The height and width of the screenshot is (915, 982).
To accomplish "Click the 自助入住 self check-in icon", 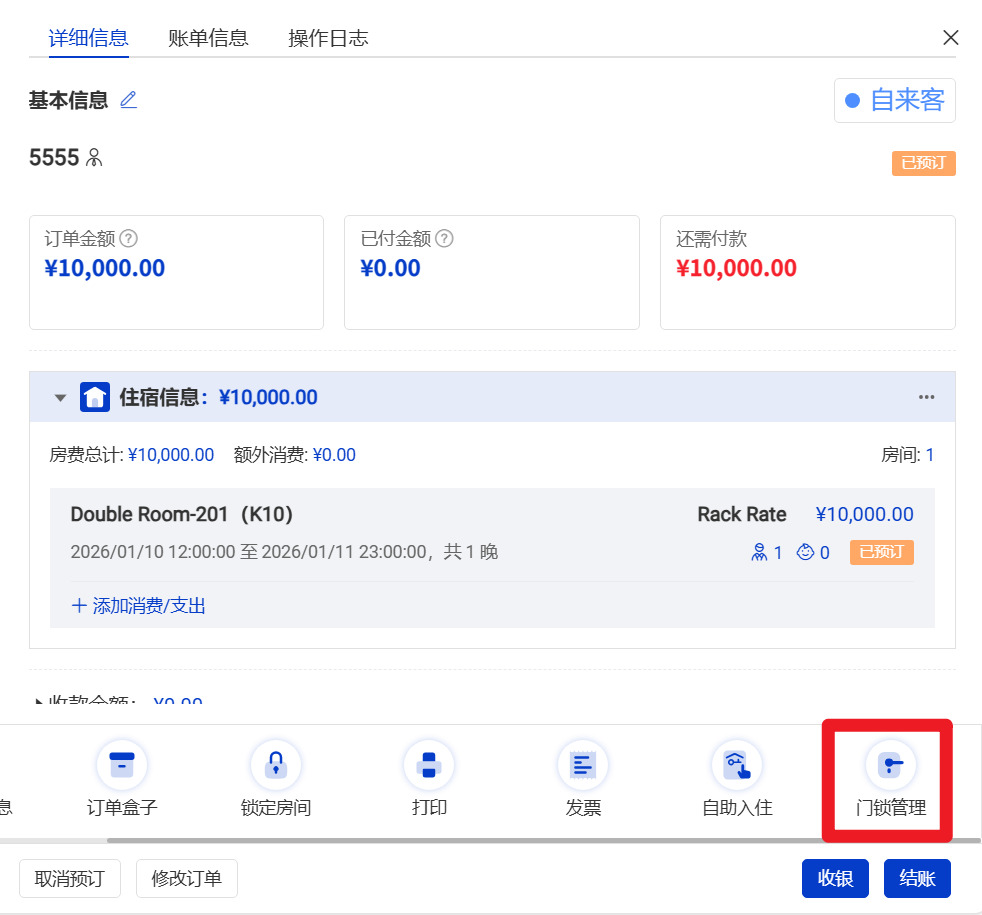I will (x=737, y=766).
